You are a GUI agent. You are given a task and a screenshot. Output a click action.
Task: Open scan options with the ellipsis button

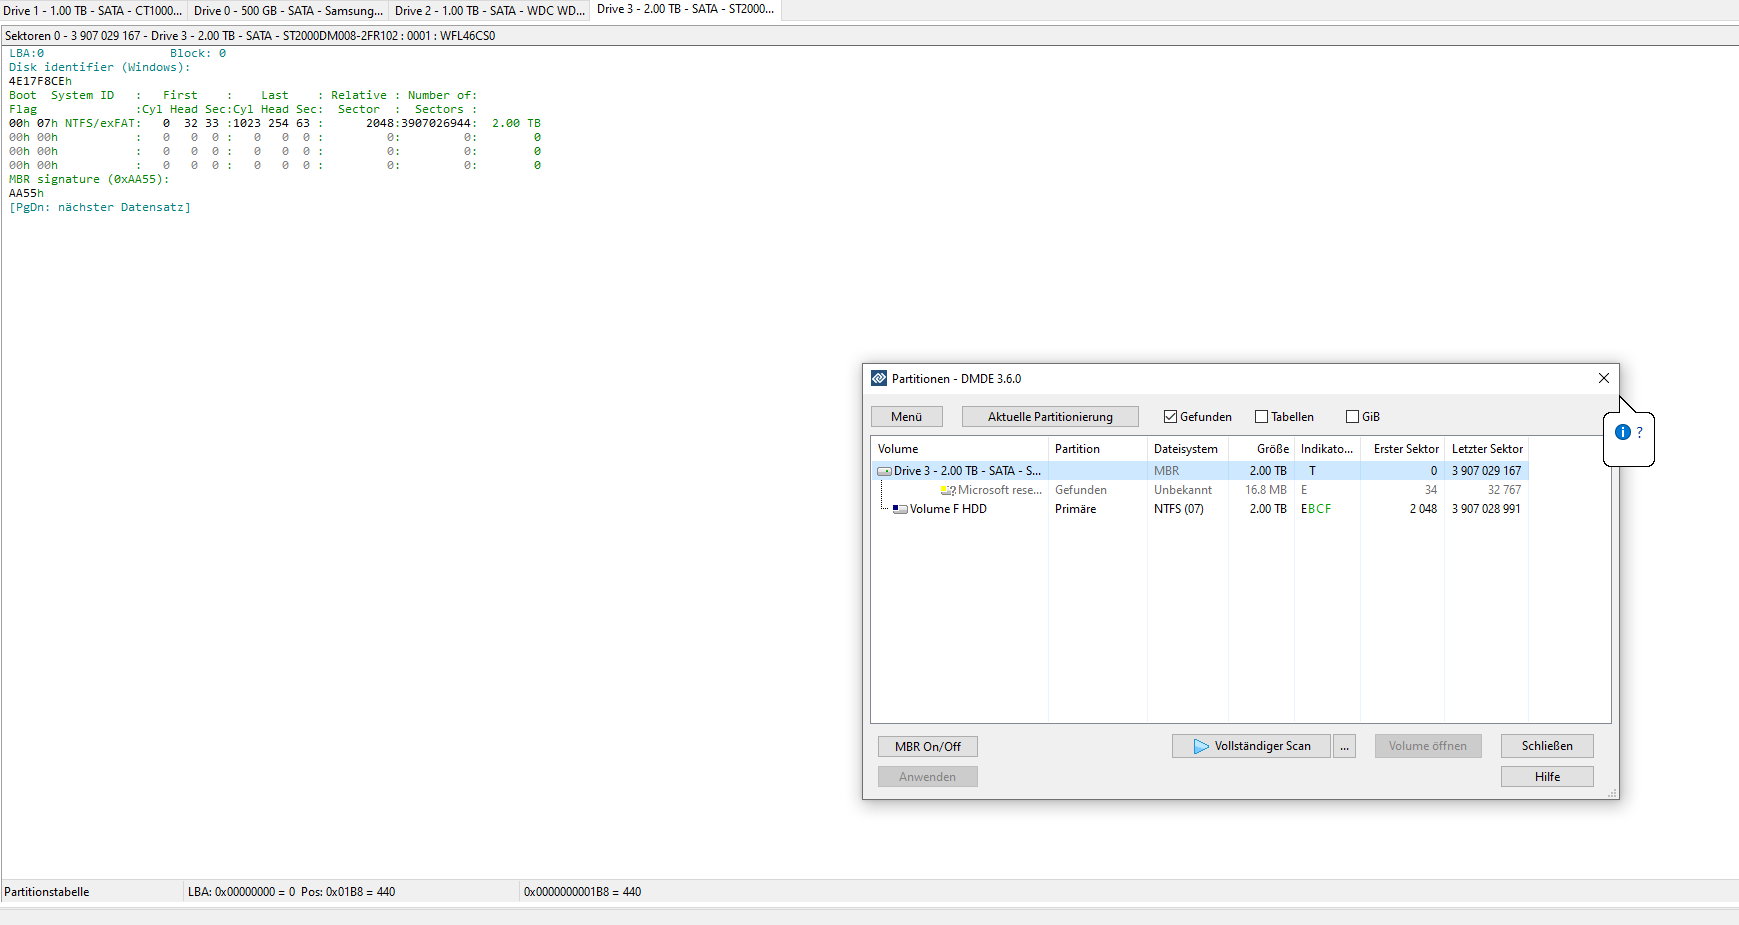1344,746
